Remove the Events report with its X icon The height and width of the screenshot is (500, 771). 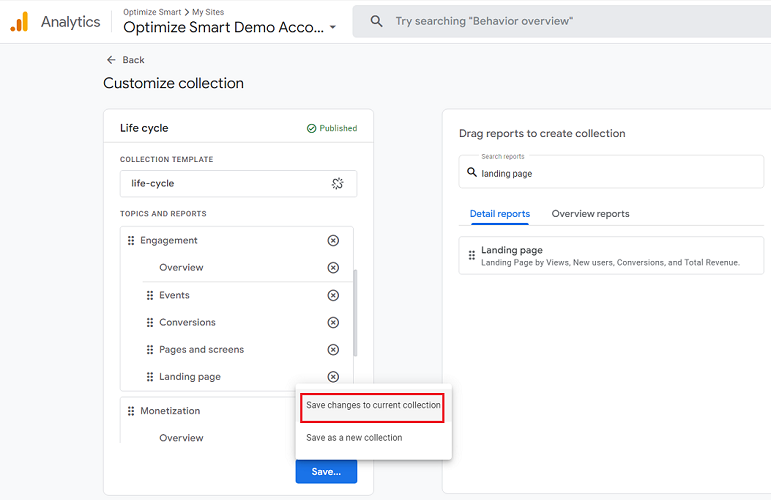point(333,295)
